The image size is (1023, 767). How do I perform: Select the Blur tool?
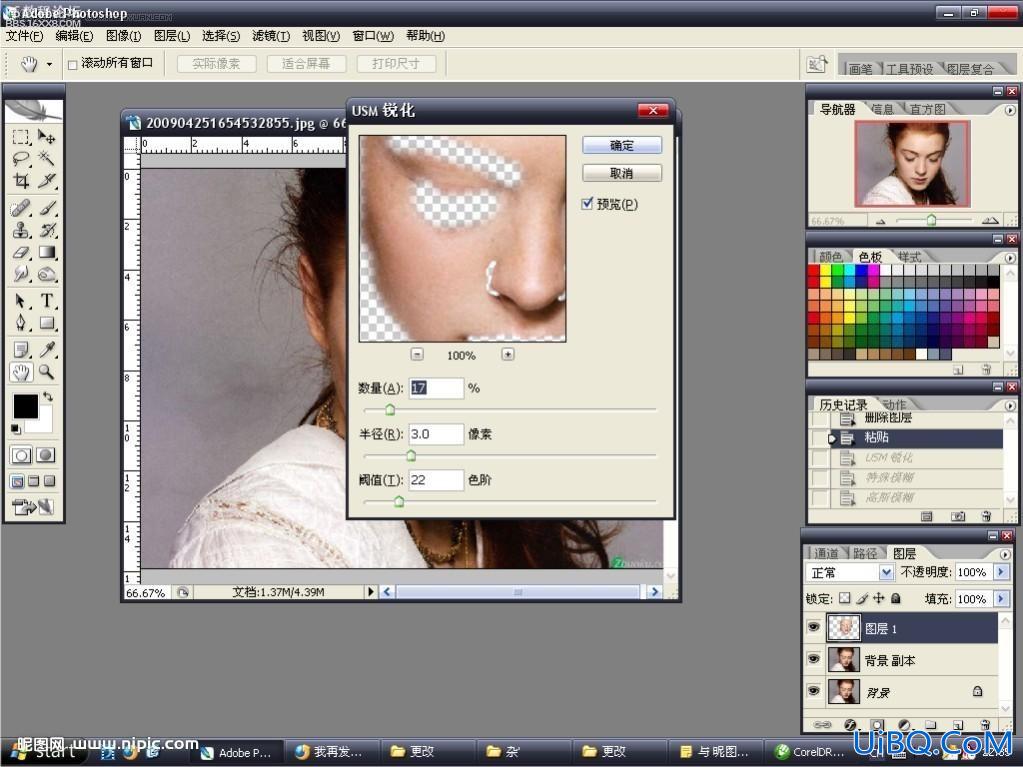pyautogui.click(x=21, y=273)
